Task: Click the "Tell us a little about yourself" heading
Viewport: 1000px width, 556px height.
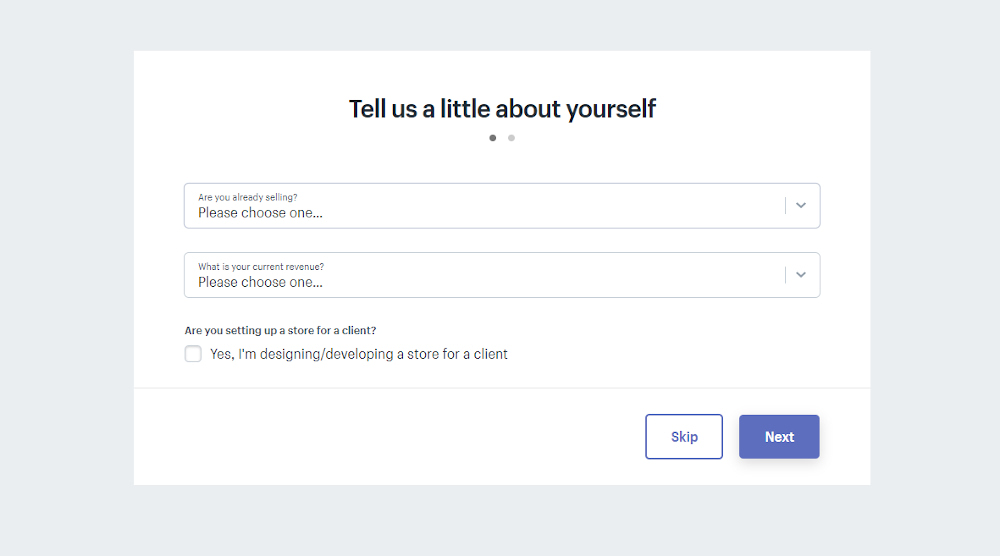Action: pos(502,109)
